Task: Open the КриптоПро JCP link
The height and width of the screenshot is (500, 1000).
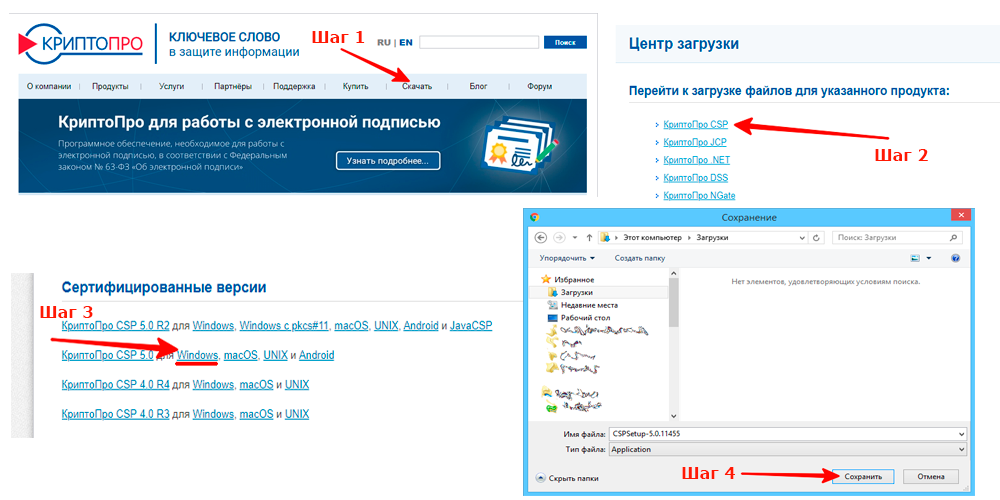Action: click(x=695, y=142)
